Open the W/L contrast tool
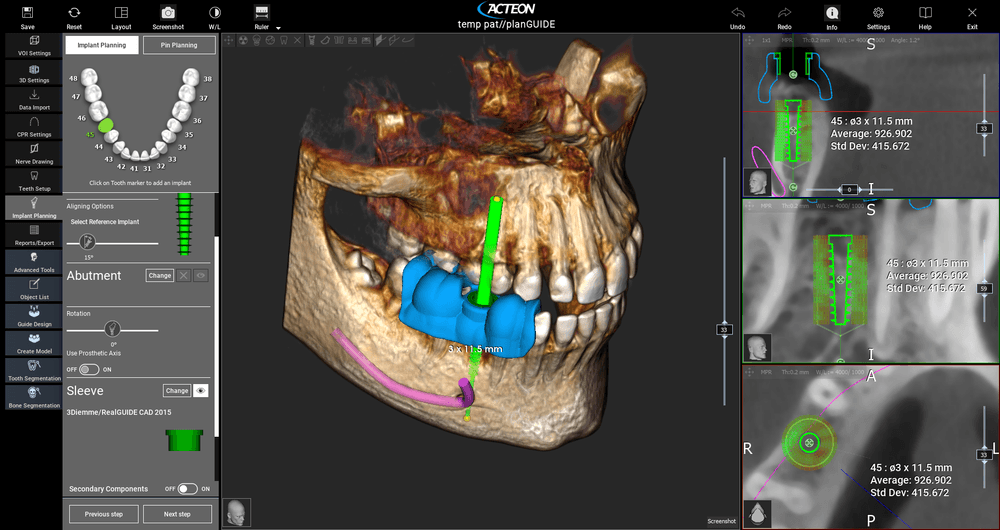This screenshot has width=1000, height=530. pos(215,13)
